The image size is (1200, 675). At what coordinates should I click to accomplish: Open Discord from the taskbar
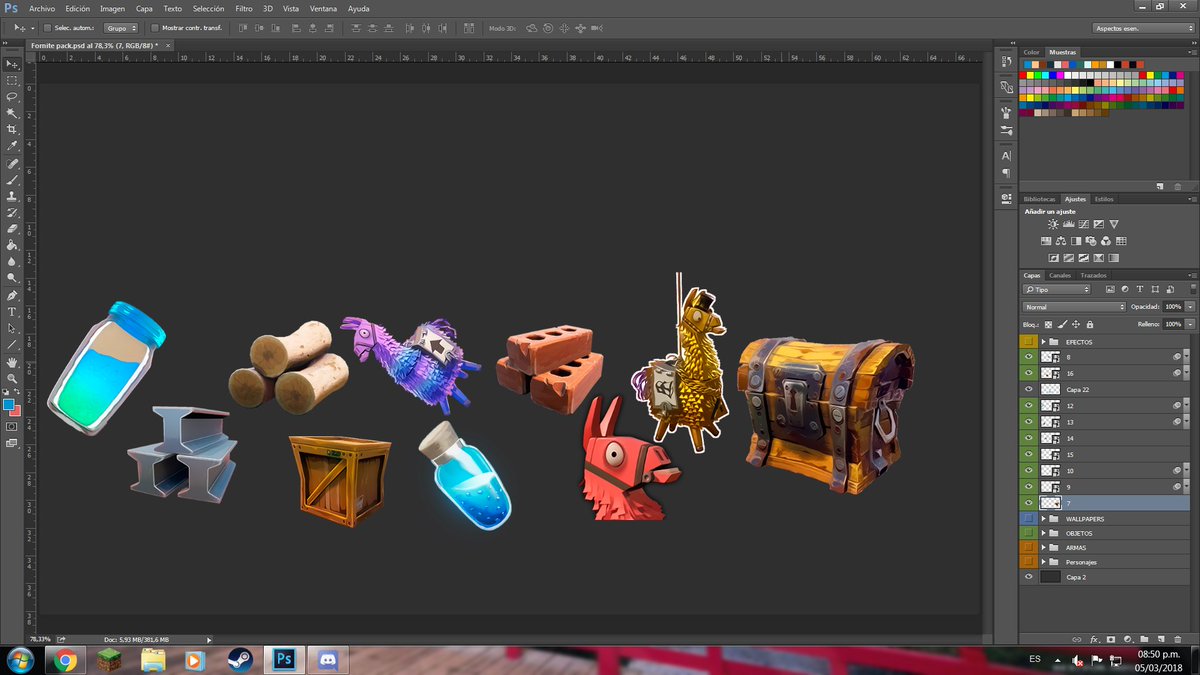(x=326, y=660)
